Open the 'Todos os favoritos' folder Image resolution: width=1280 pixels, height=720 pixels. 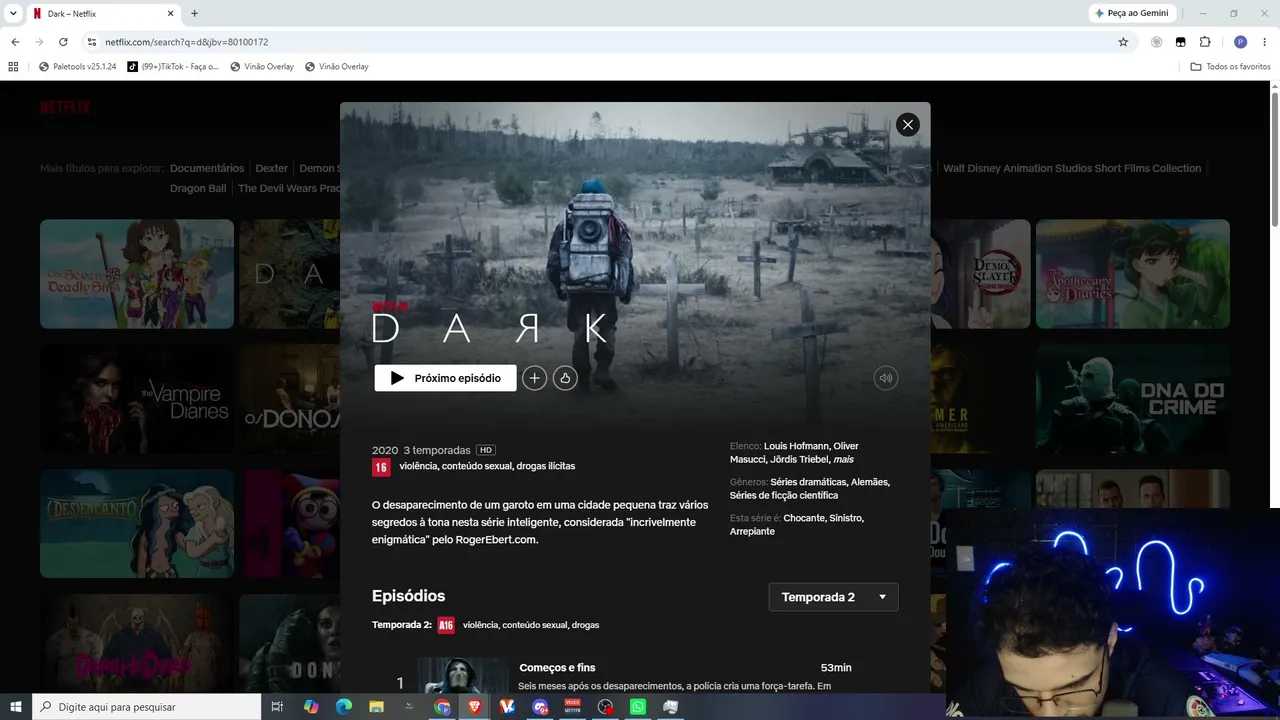1231,67
